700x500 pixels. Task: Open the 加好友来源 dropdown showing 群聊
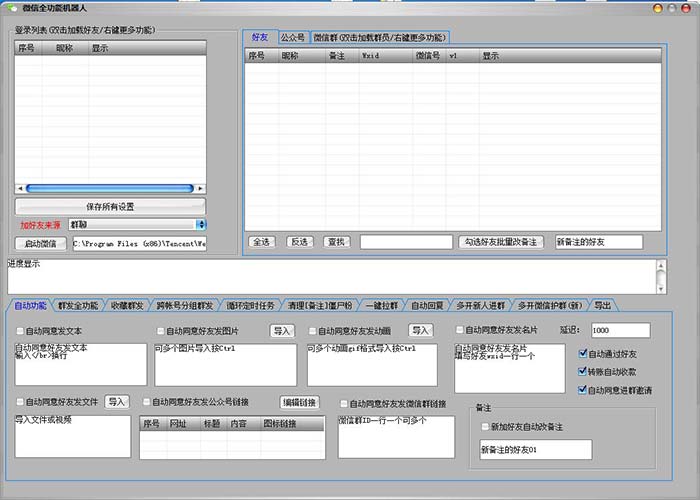click(x=138, y=225)
